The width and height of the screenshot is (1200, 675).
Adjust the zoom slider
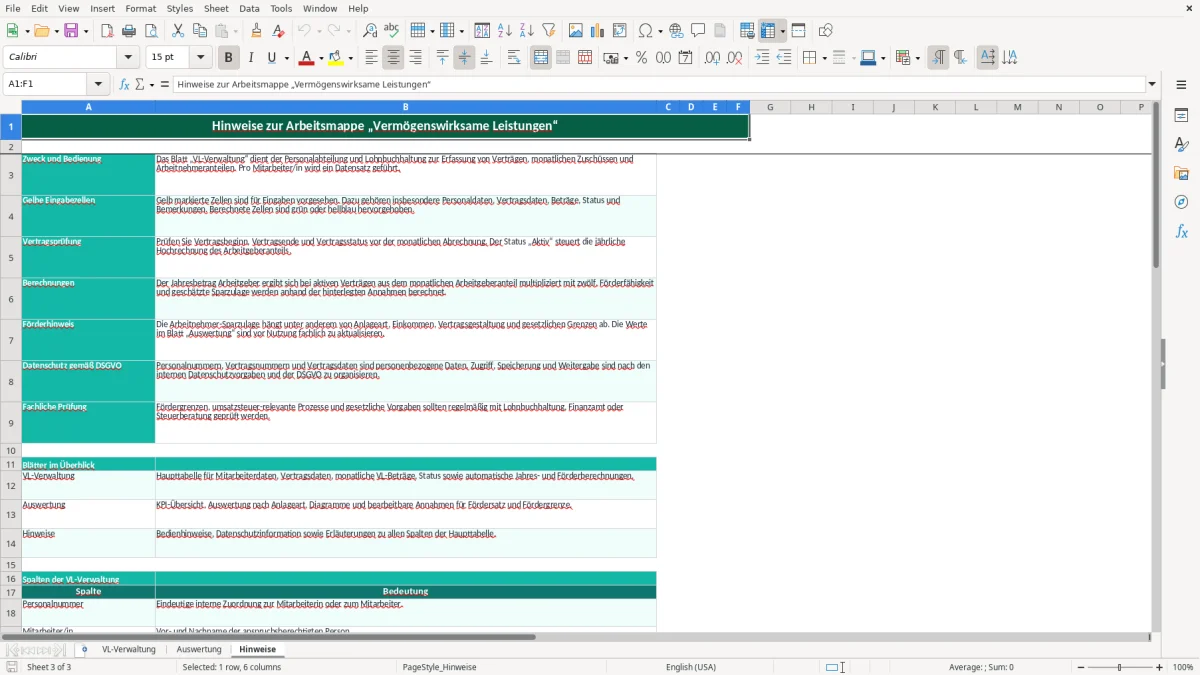coord(1120,667)
